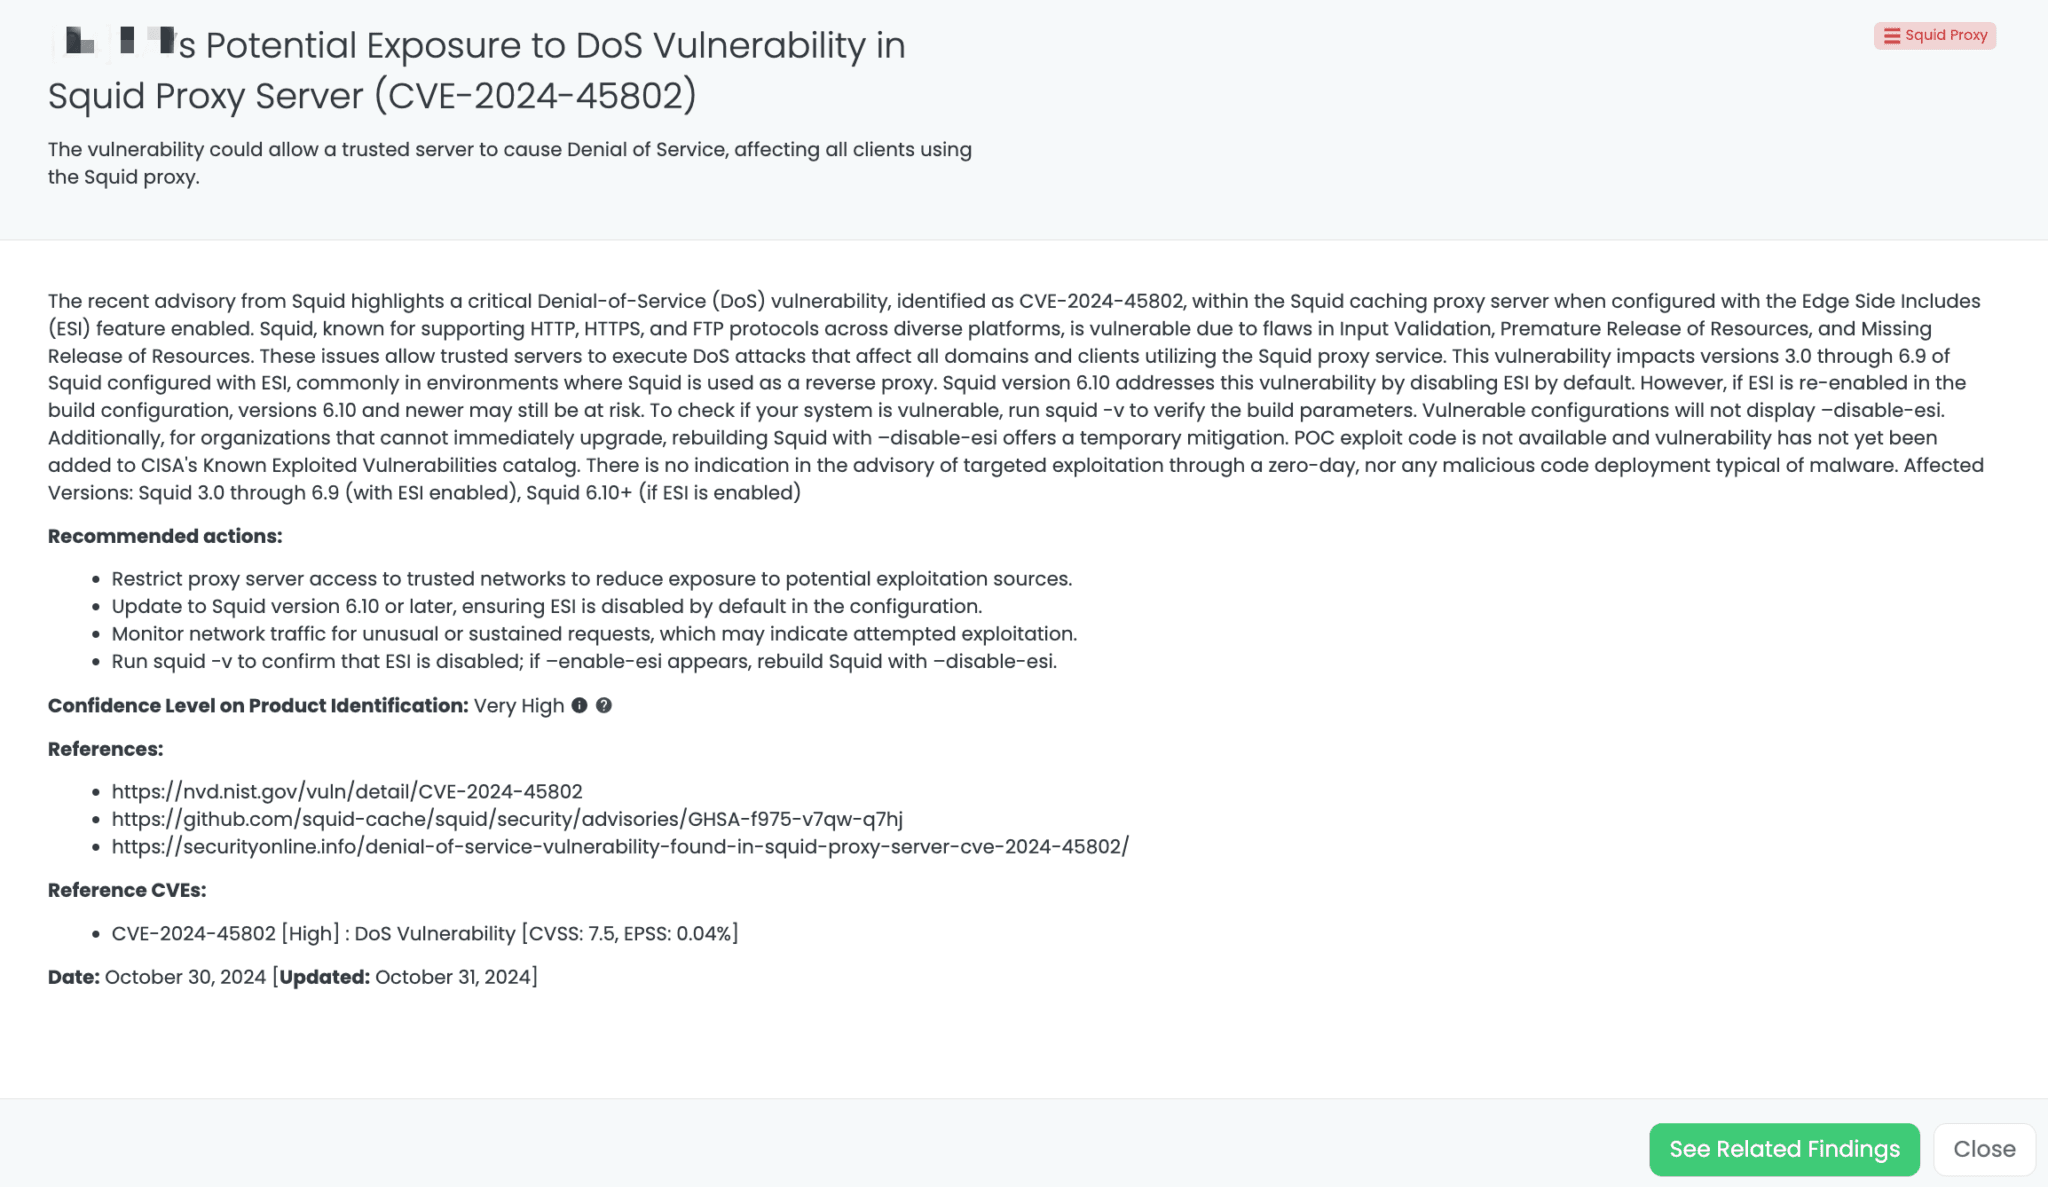The height and width of the screenshot is (1187, 2048).
Task: Click the See Related Findings button
Action: (1783, 1149)
